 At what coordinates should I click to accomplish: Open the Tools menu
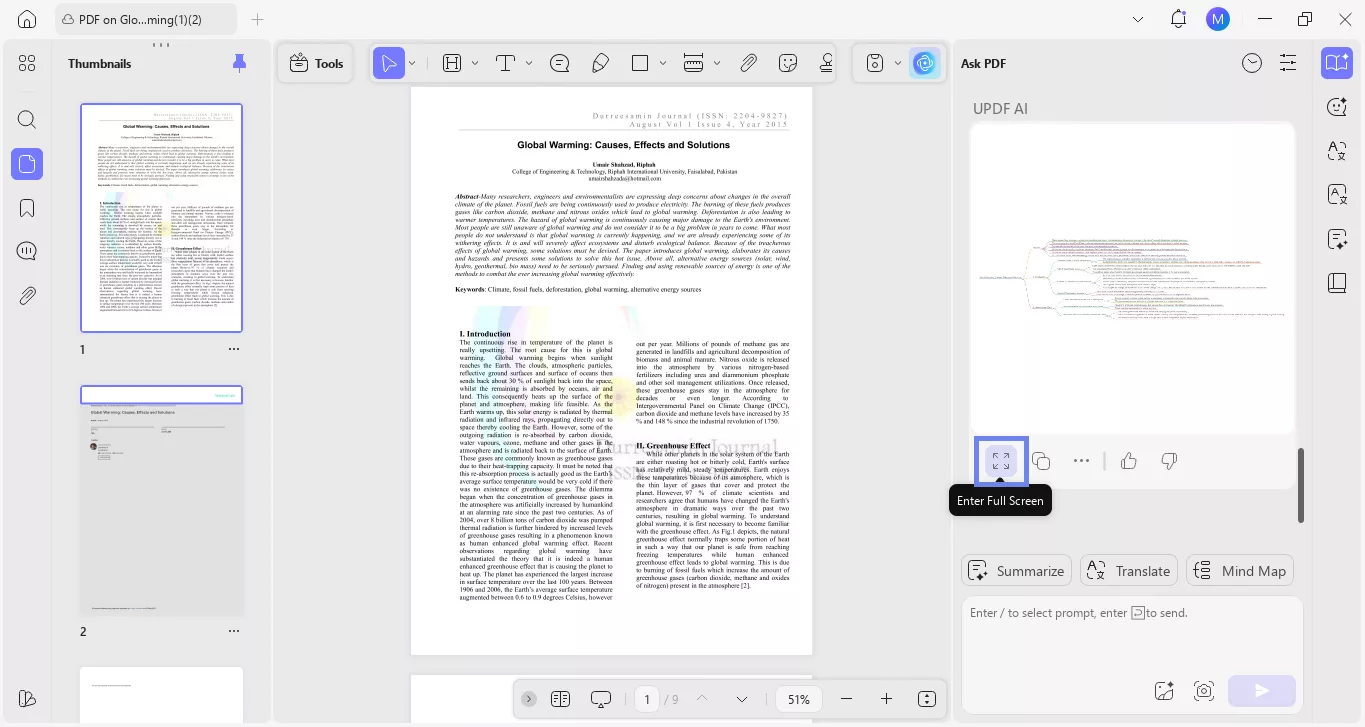click(316, 63)
